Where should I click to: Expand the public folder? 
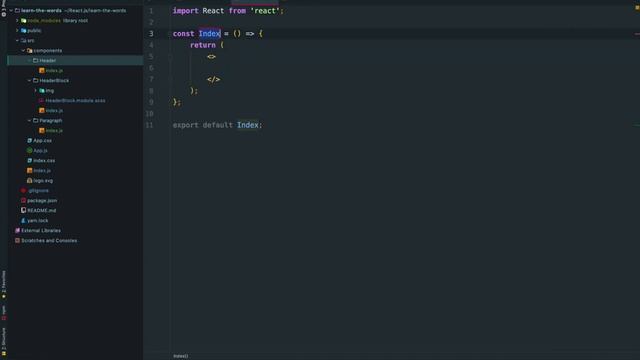(x=17, y=31)
